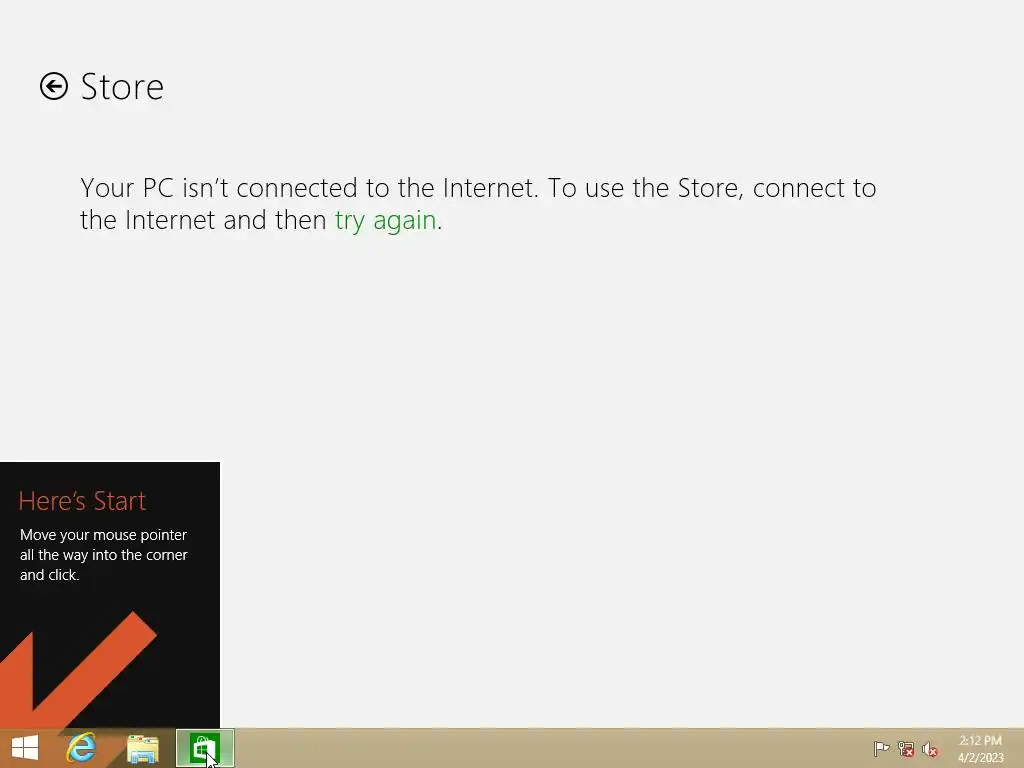Go back using the Store back arrow
The width and height of the screenshot is (1024, 768).
(54, 86)
